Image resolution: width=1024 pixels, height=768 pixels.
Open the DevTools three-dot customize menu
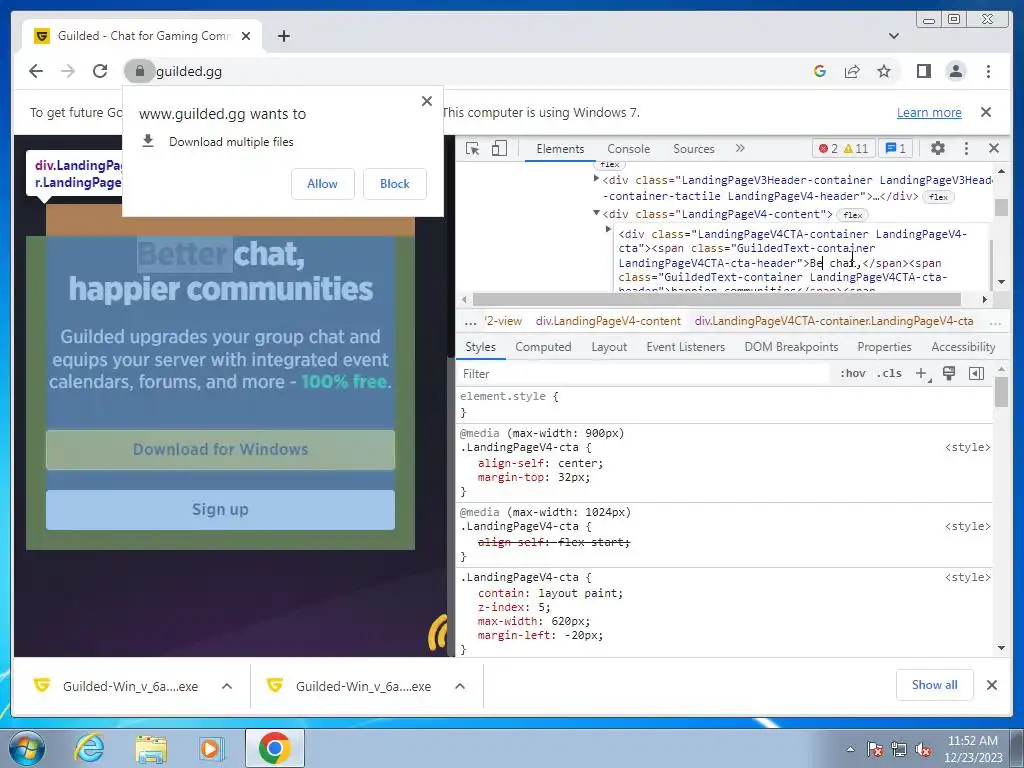click(967, 148)
